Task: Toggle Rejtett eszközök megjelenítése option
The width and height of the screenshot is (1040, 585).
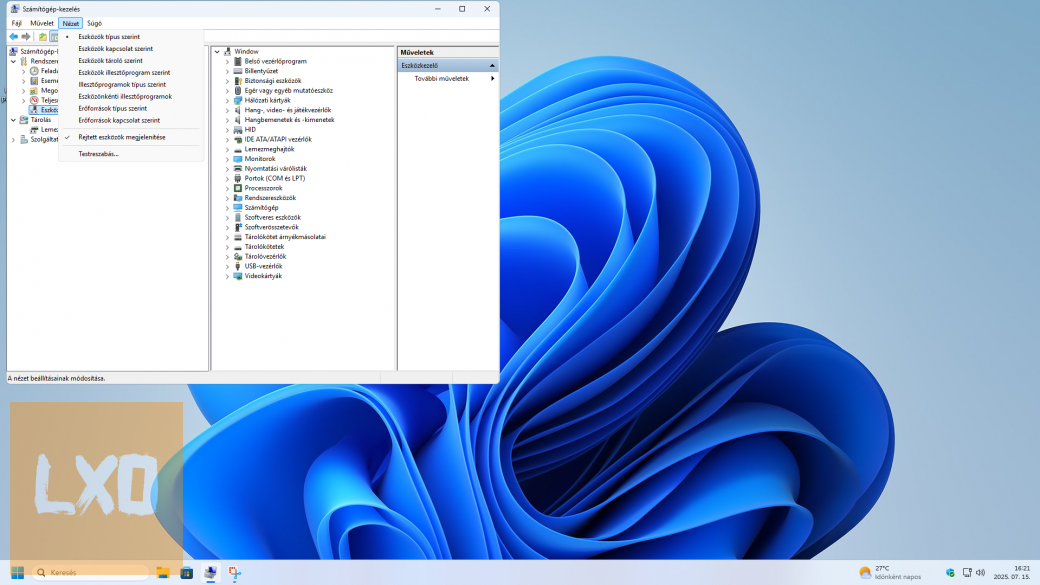Action: point(122,137)
